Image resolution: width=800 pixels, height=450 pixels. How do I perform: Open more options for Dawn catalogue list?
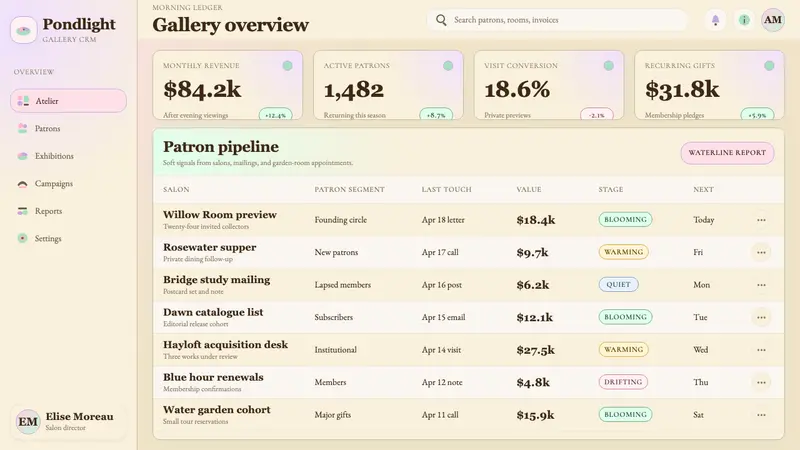[x=761, y=317]
